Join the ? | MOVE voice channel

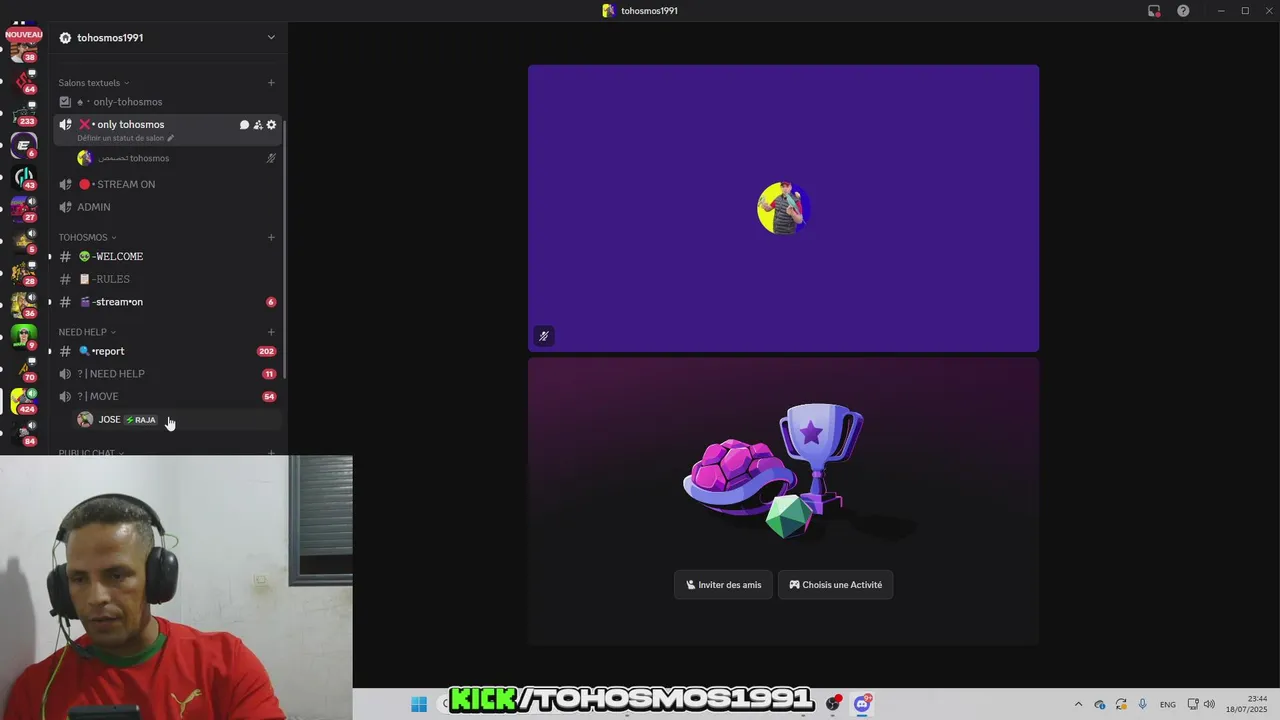point(168,397)
